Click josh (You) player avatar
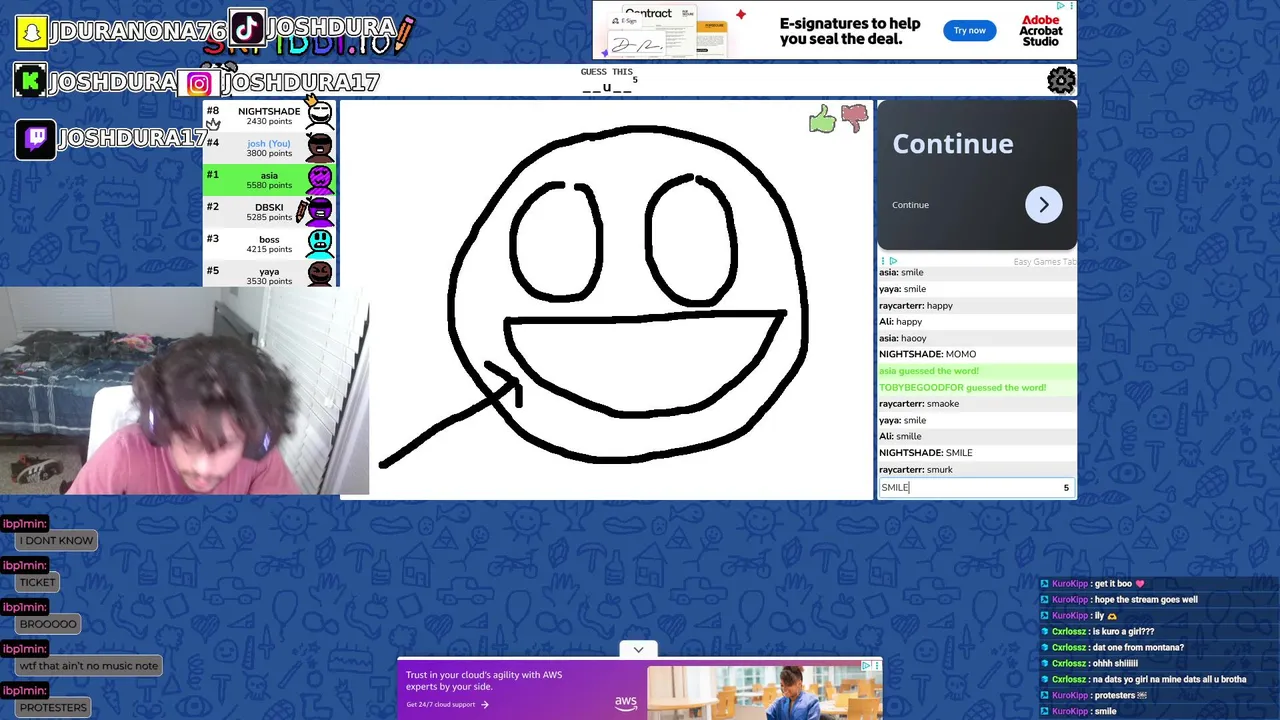This screenshot has width=1280, height=720. coord(320,148)
